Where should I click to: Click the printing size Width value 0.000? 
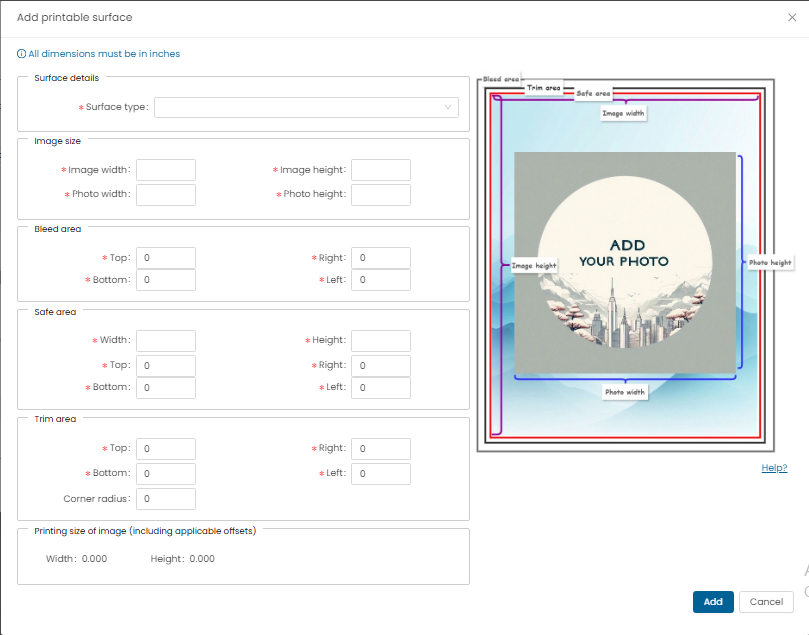94,559
